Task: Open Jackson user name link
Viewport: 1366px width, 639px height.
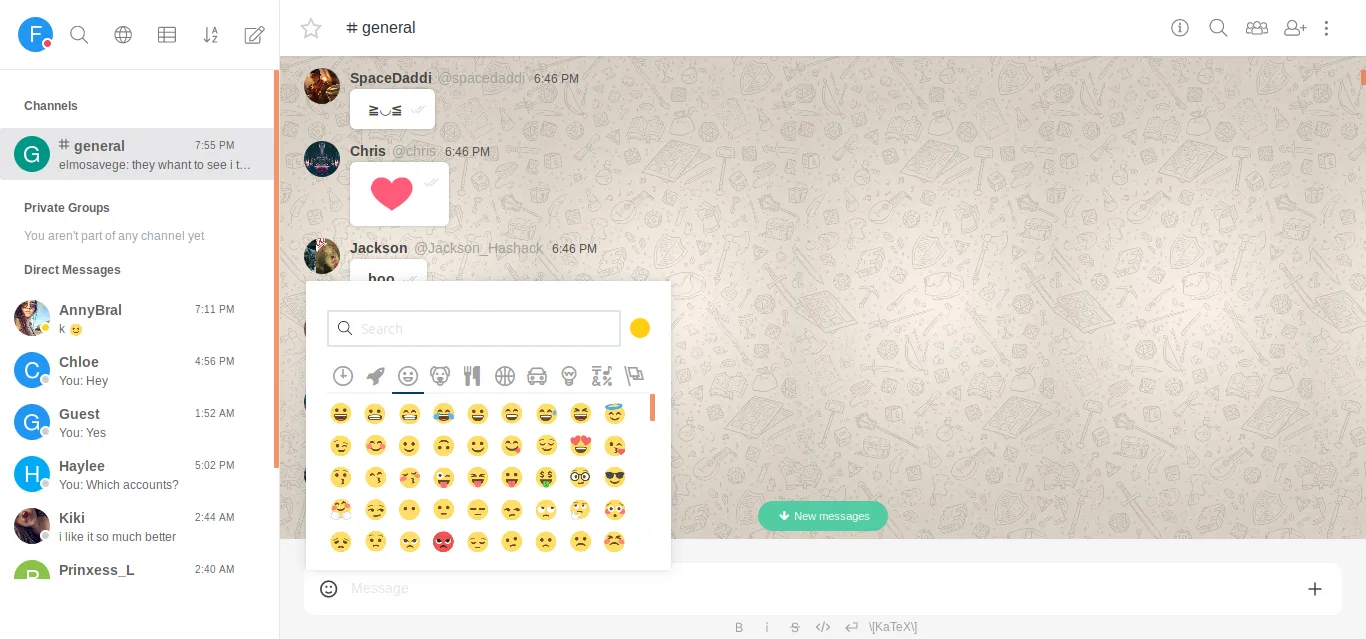Action: (379, 248)
